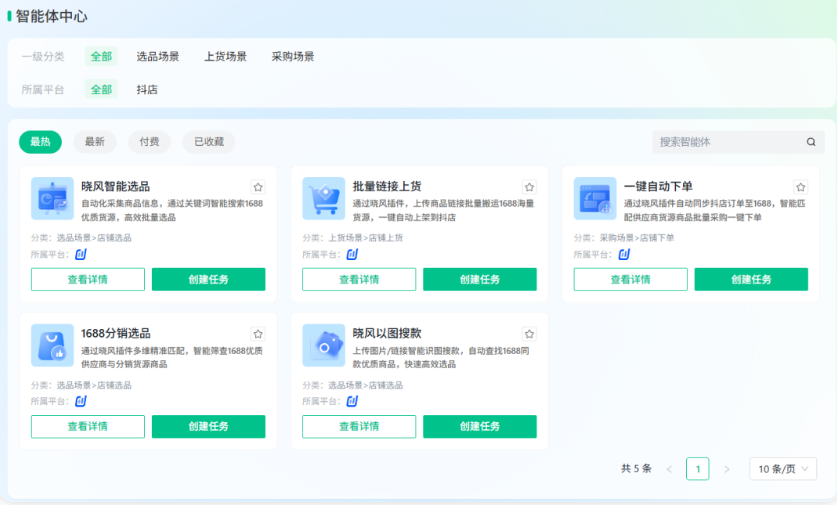Click the 晓风智能选品 agent icon
The width and height of the screenshot is (837, 505).
pyautogui.click(x=52, y=198)
